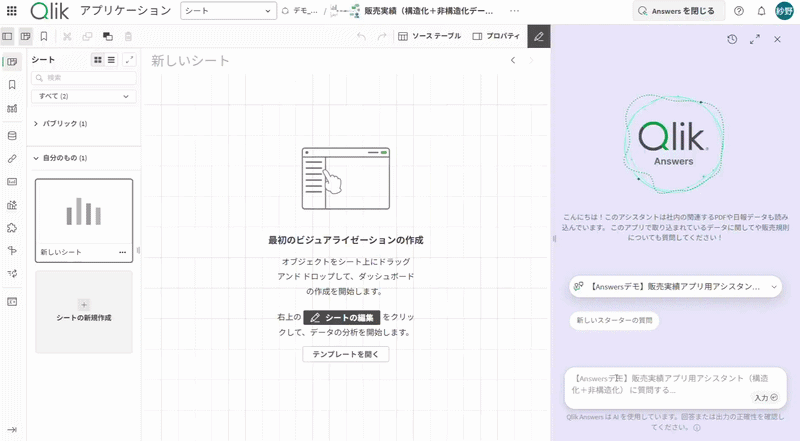Expand the sheets panel to full view
The height and width of the screenshot is (441, 800).
pos(130,60)
